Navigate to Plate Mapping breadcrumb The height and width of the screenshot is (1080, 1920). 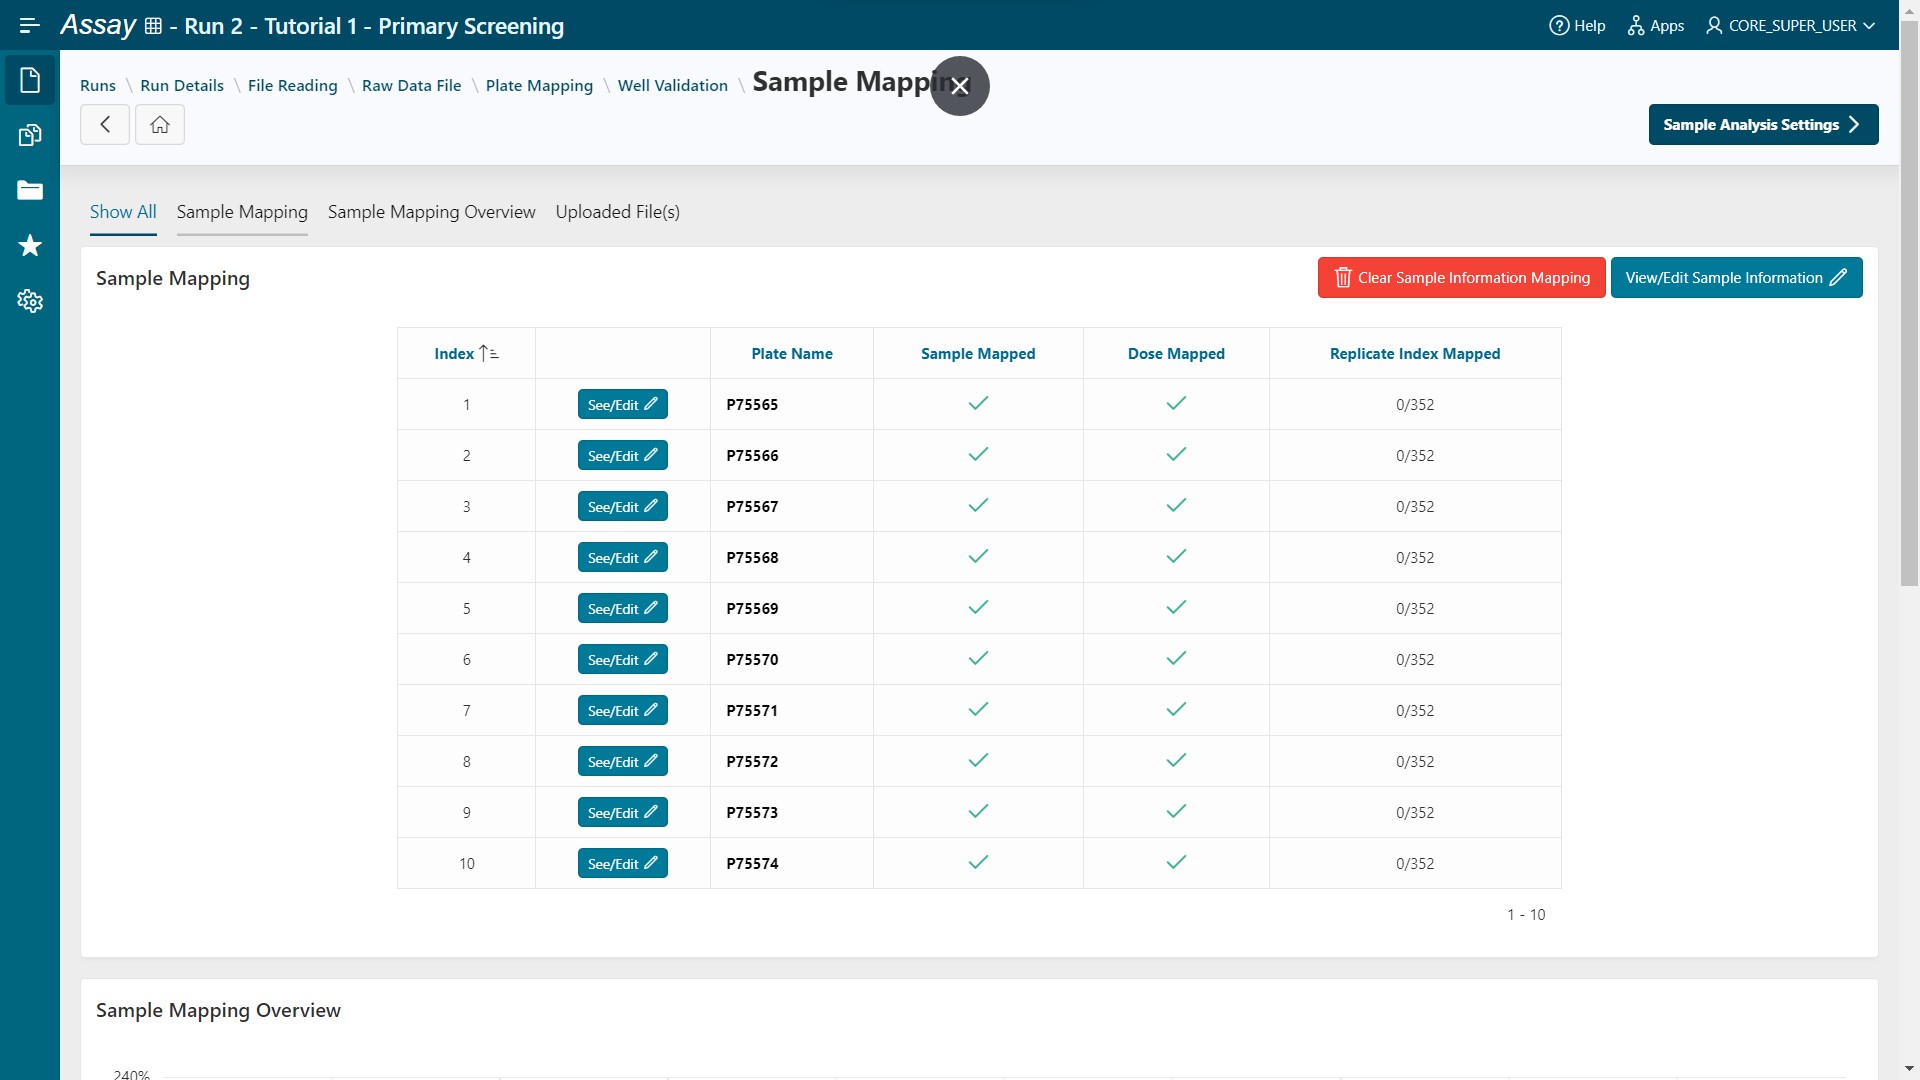click(539, 86)
